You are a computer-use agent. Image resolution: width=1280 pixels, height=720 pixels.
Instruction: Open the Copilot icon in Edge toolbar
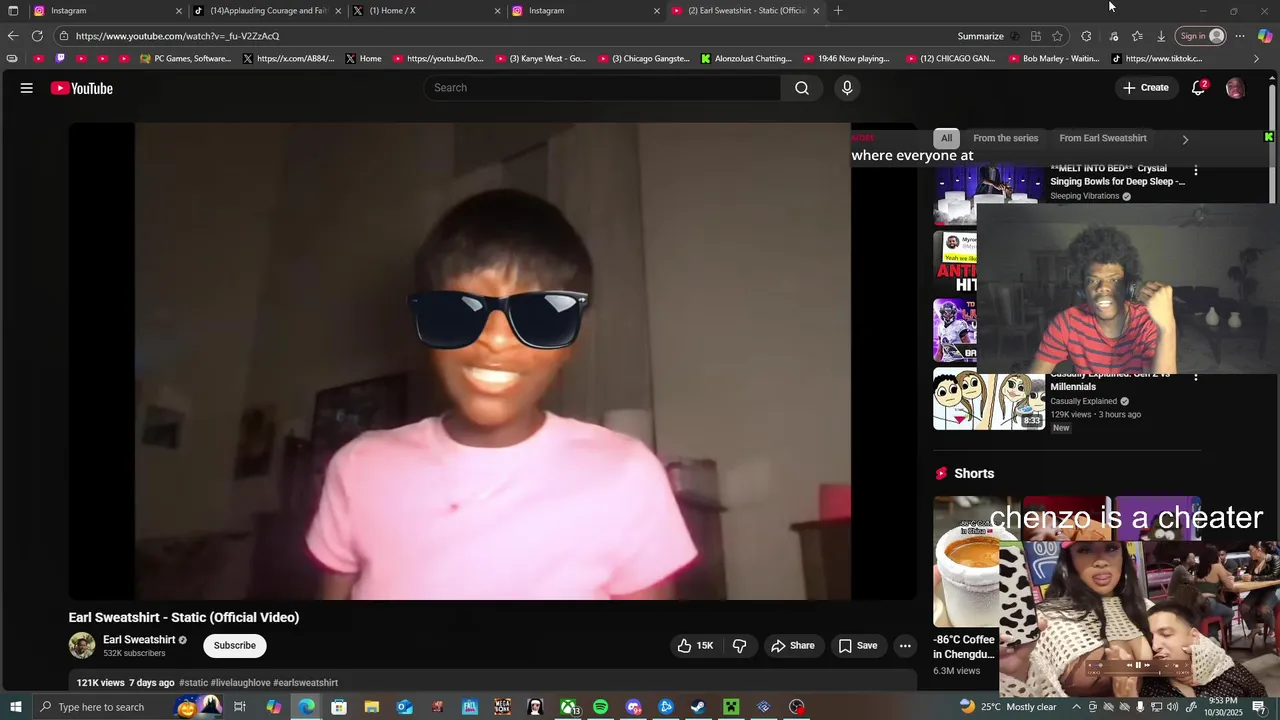[x=1265, y=36]
